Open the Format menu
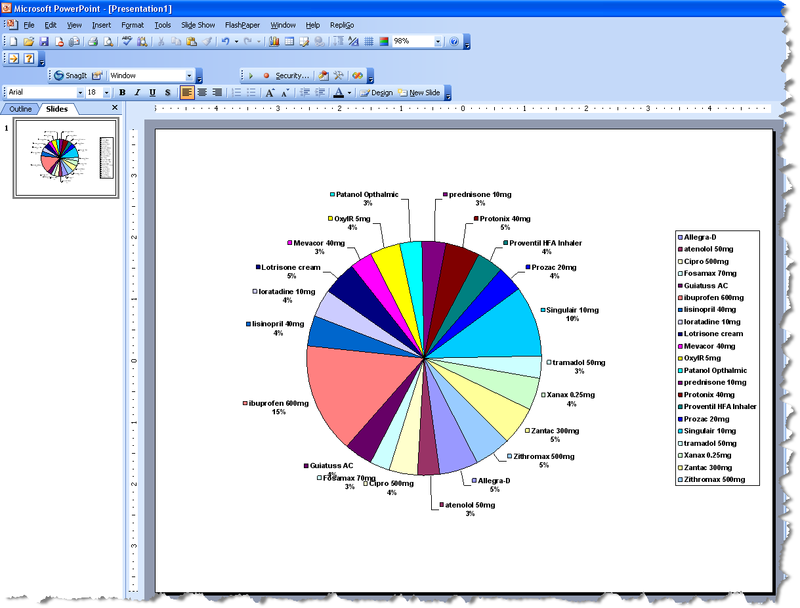Viewport: 800px width, 608px height. pos(133,25)
